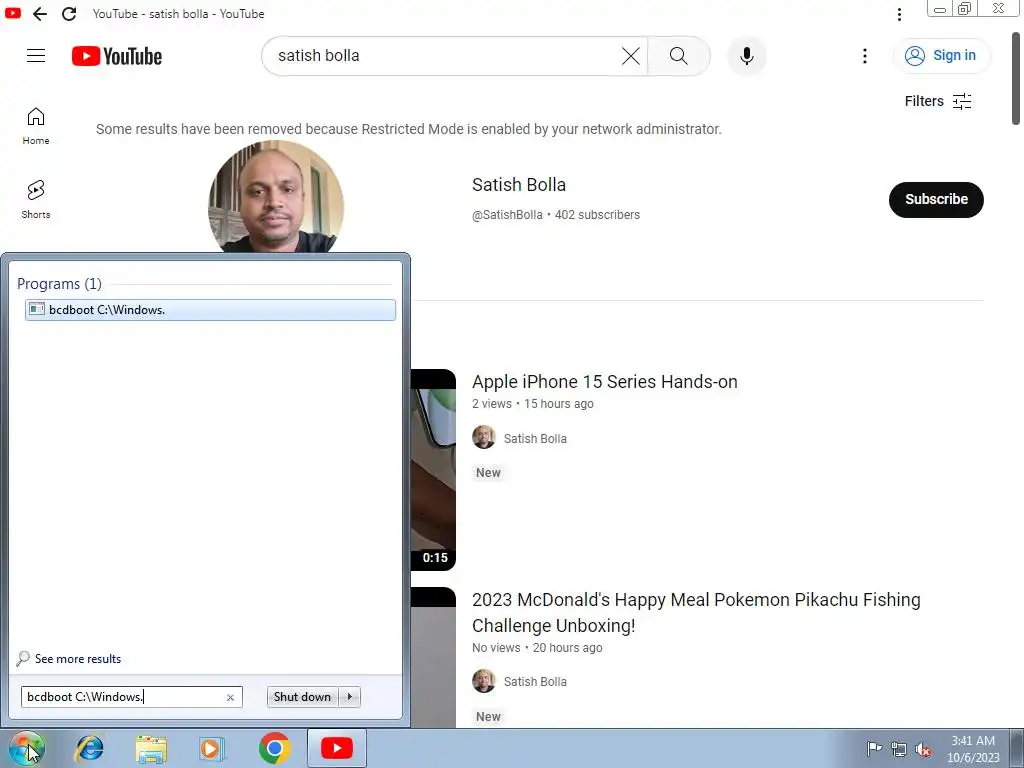Open Satish Bolla channel avatar
The image size is (1024, 768).
click(276, 197)
